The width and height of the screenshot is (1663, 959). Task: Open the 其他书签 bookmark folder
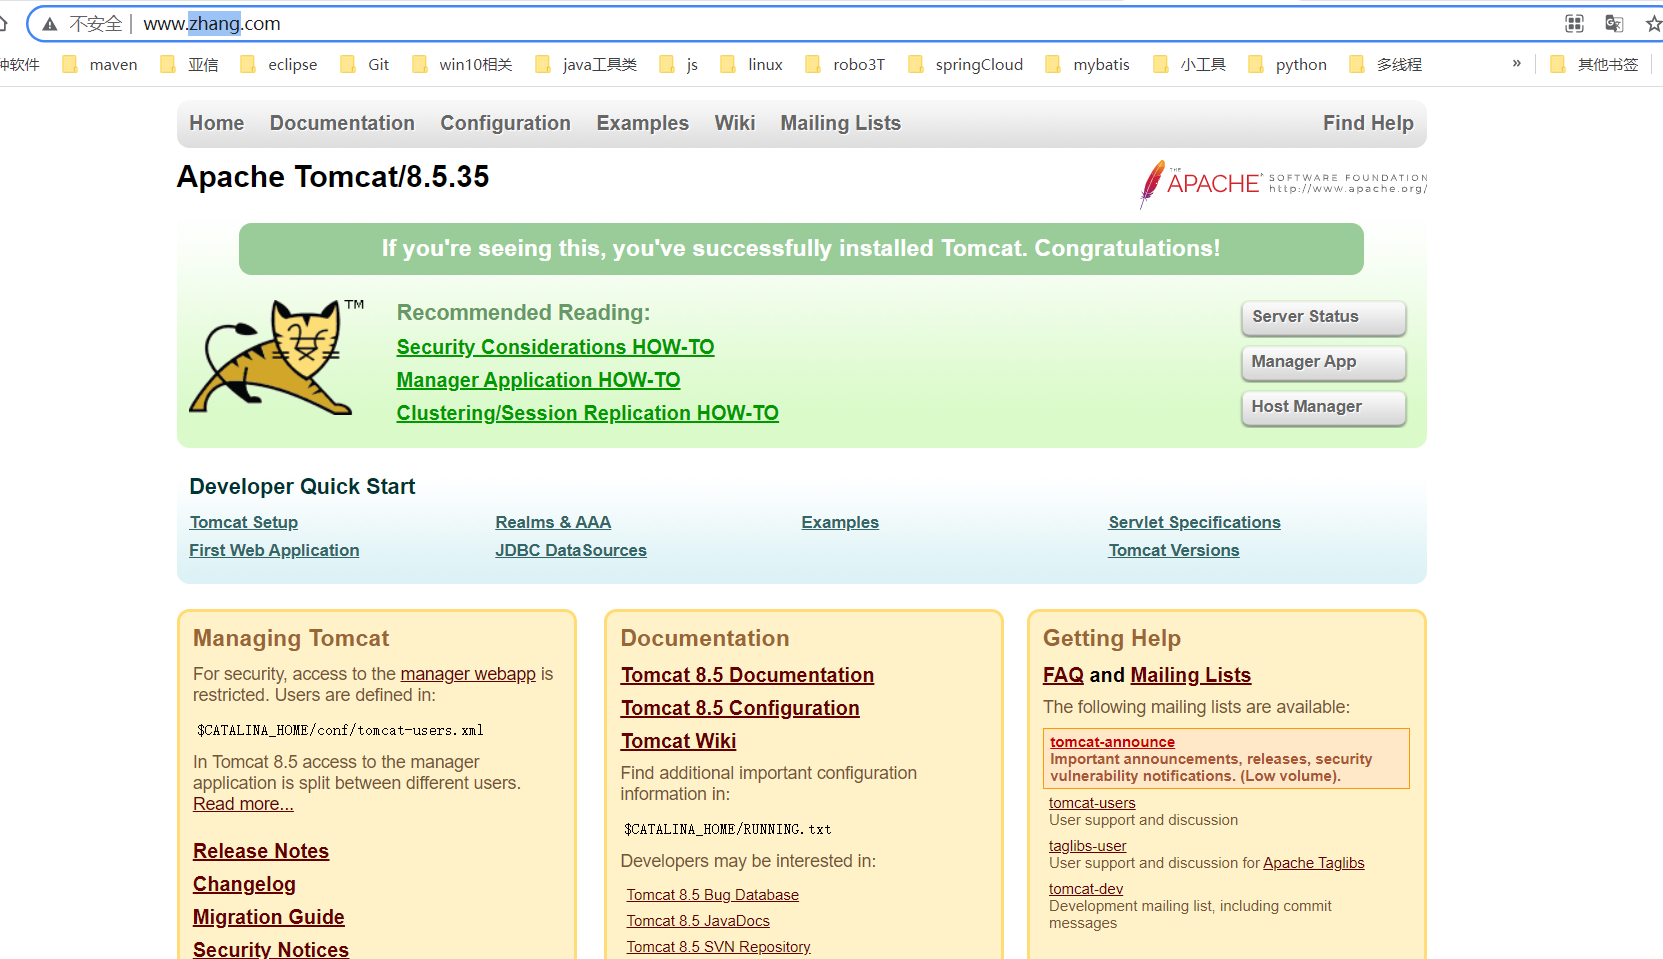click(1594, 65)
